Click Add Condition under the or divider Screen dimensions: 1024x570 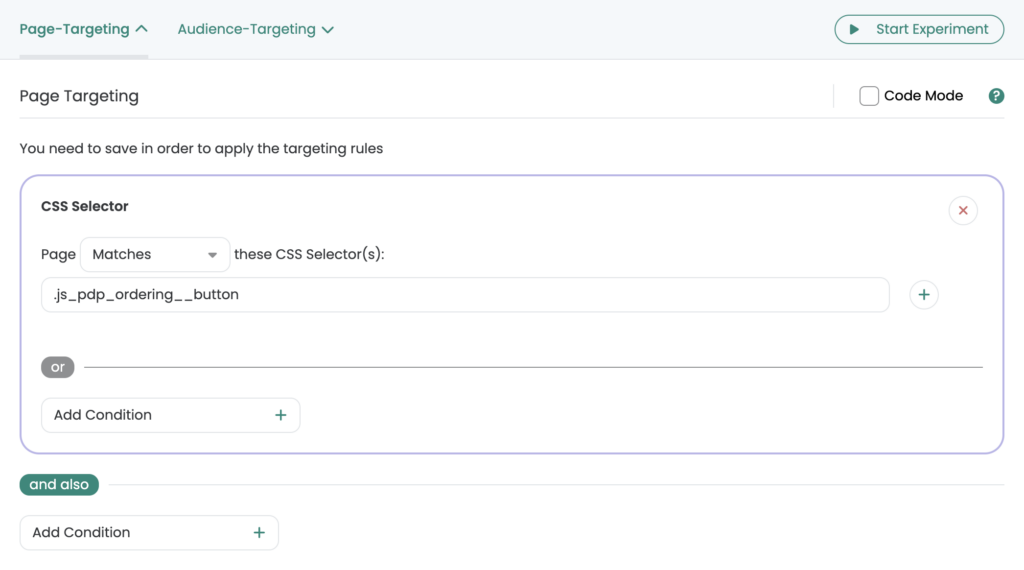pos(170,415)
